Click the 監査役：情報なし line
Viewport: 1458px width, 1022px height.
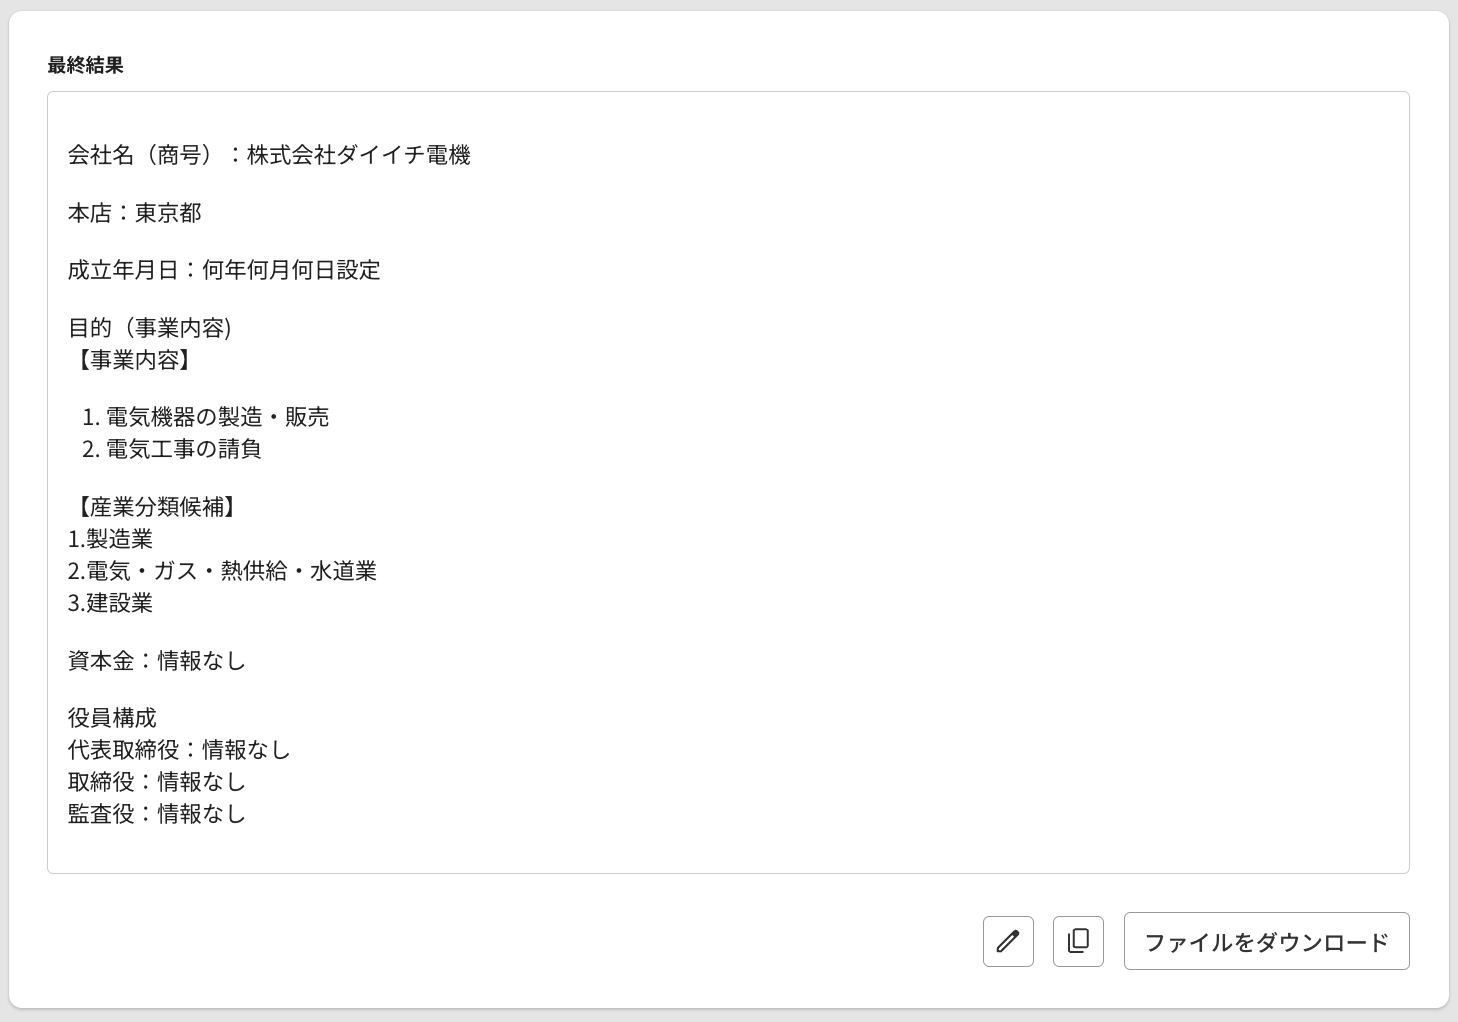click(x=157, y=814)
